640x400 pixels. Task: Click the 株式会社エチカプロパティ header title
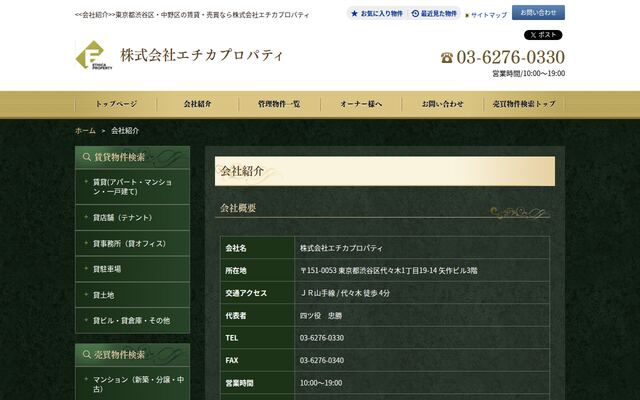[x=201, y=55]
